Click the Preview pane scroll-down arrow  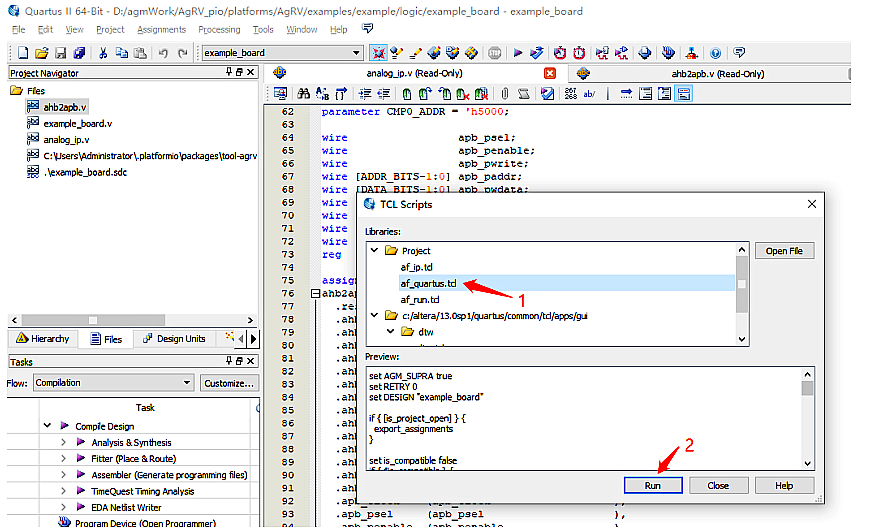pyautogui.click(x=807, y=463)
